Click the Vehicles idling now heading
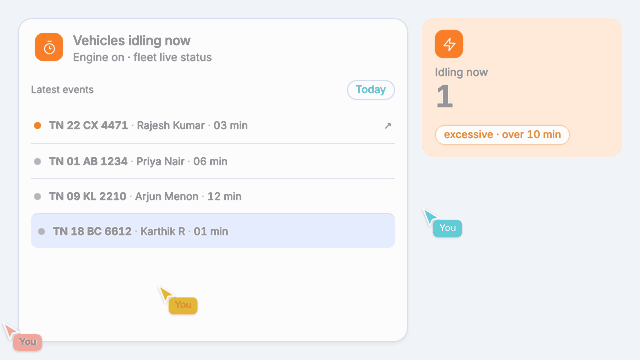The height and width of the screenshot is (360, 640). [131, 40]
